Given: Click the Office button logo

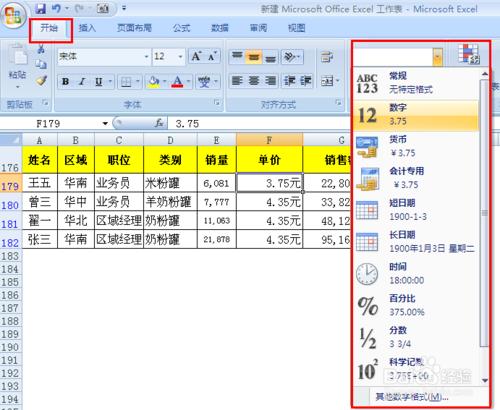Looking at the screenshot, I should [x=13, y=15].
